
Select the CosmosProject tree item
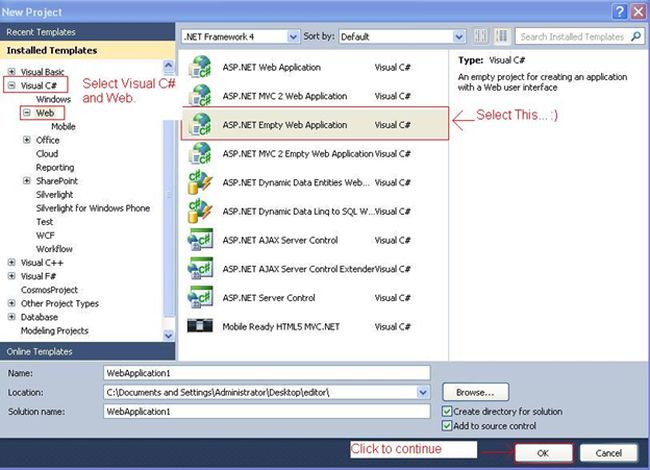pyautogui.click(x=49, y=290)
